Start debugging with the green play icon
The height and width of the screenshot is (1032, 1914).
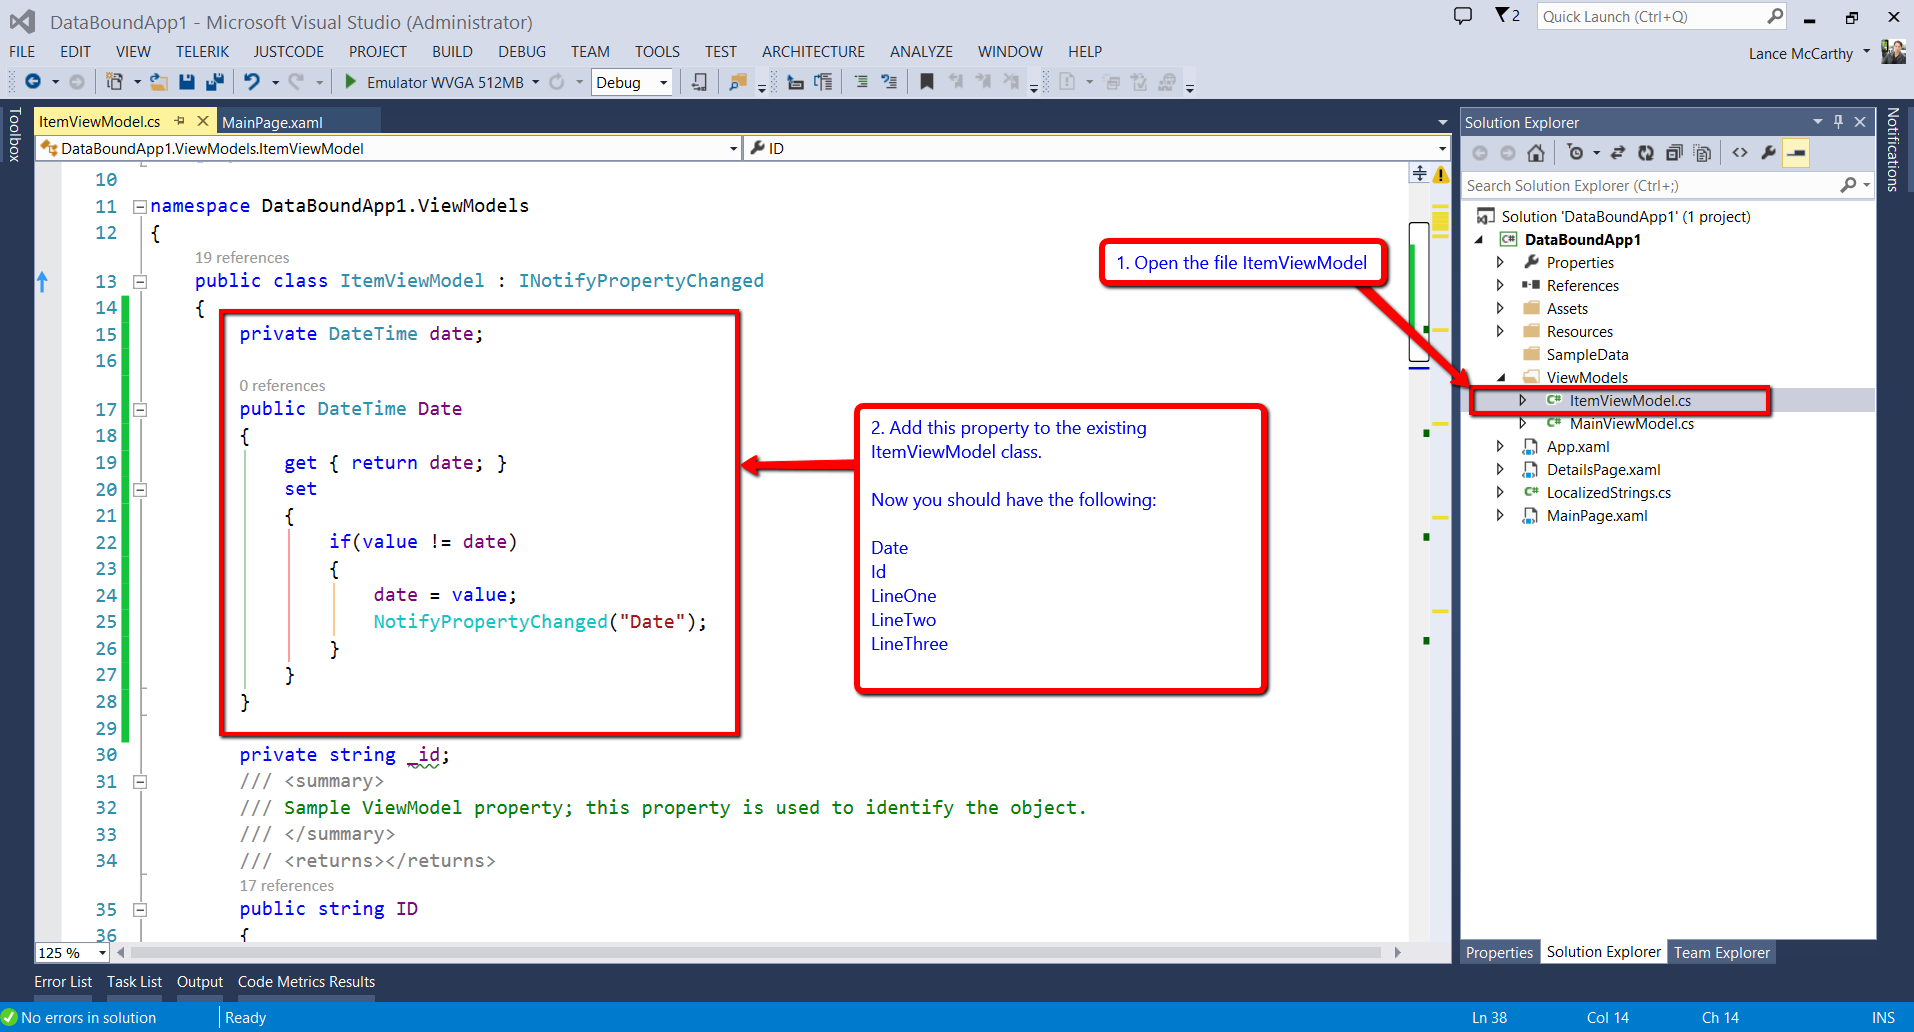(x=350, y=82)
